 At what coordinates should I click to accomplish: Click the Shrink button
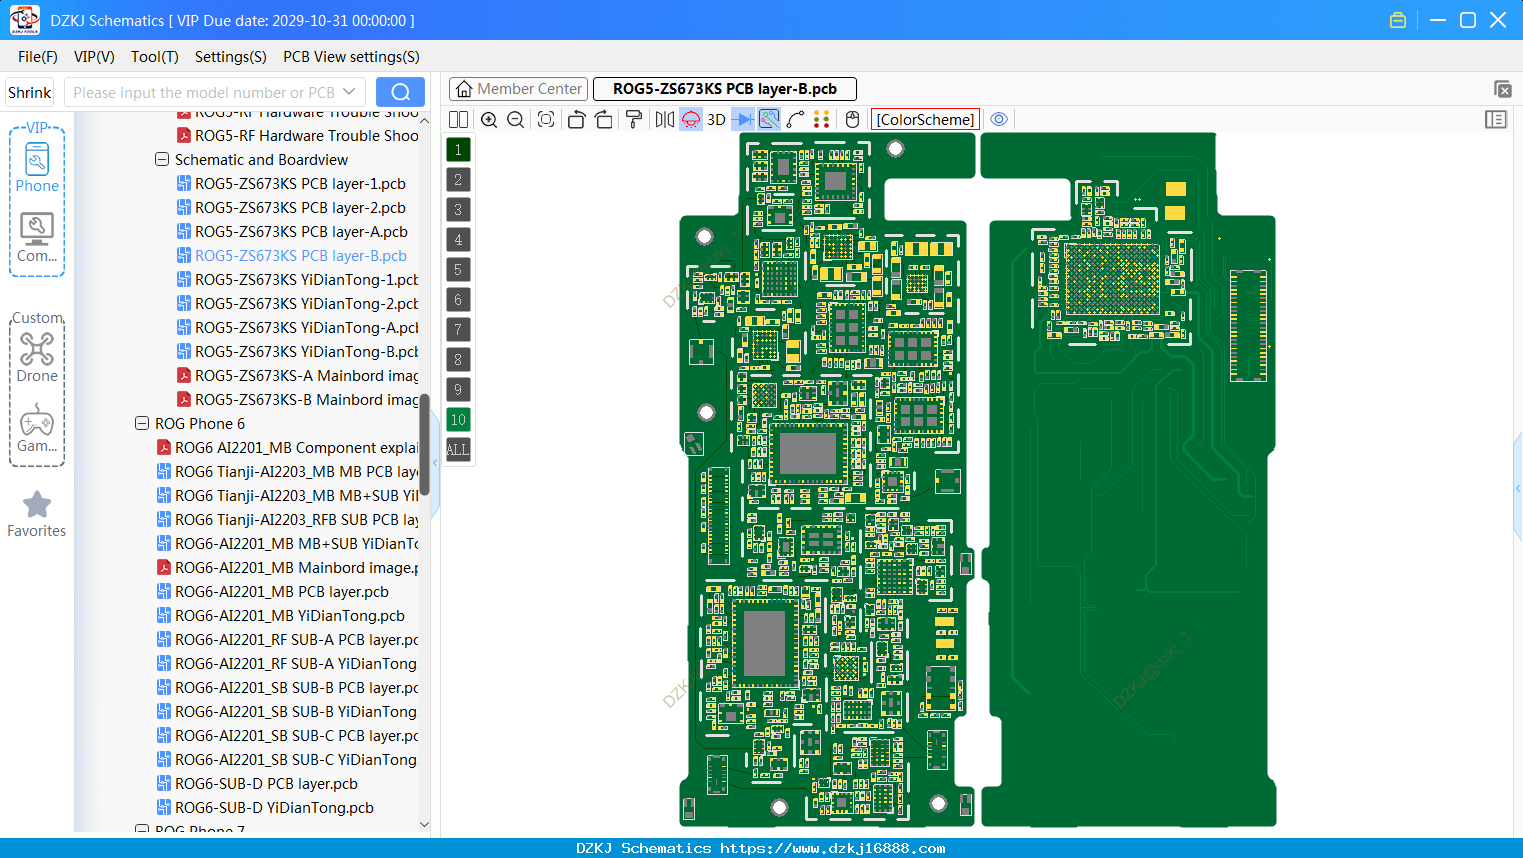point(30,92)
